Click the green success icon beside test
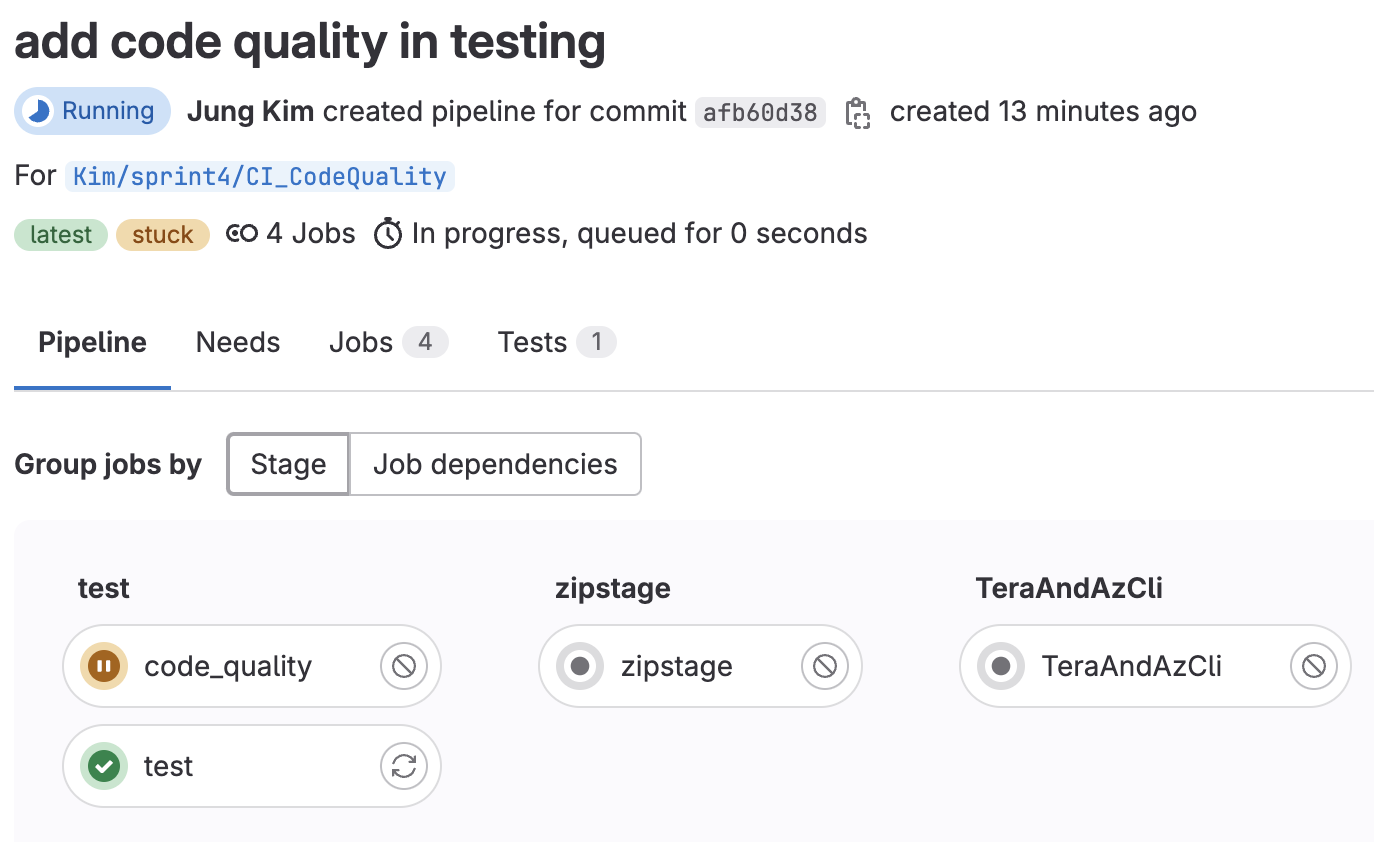1374x842 pixels. pyautogui.click(x=102, y=766)
